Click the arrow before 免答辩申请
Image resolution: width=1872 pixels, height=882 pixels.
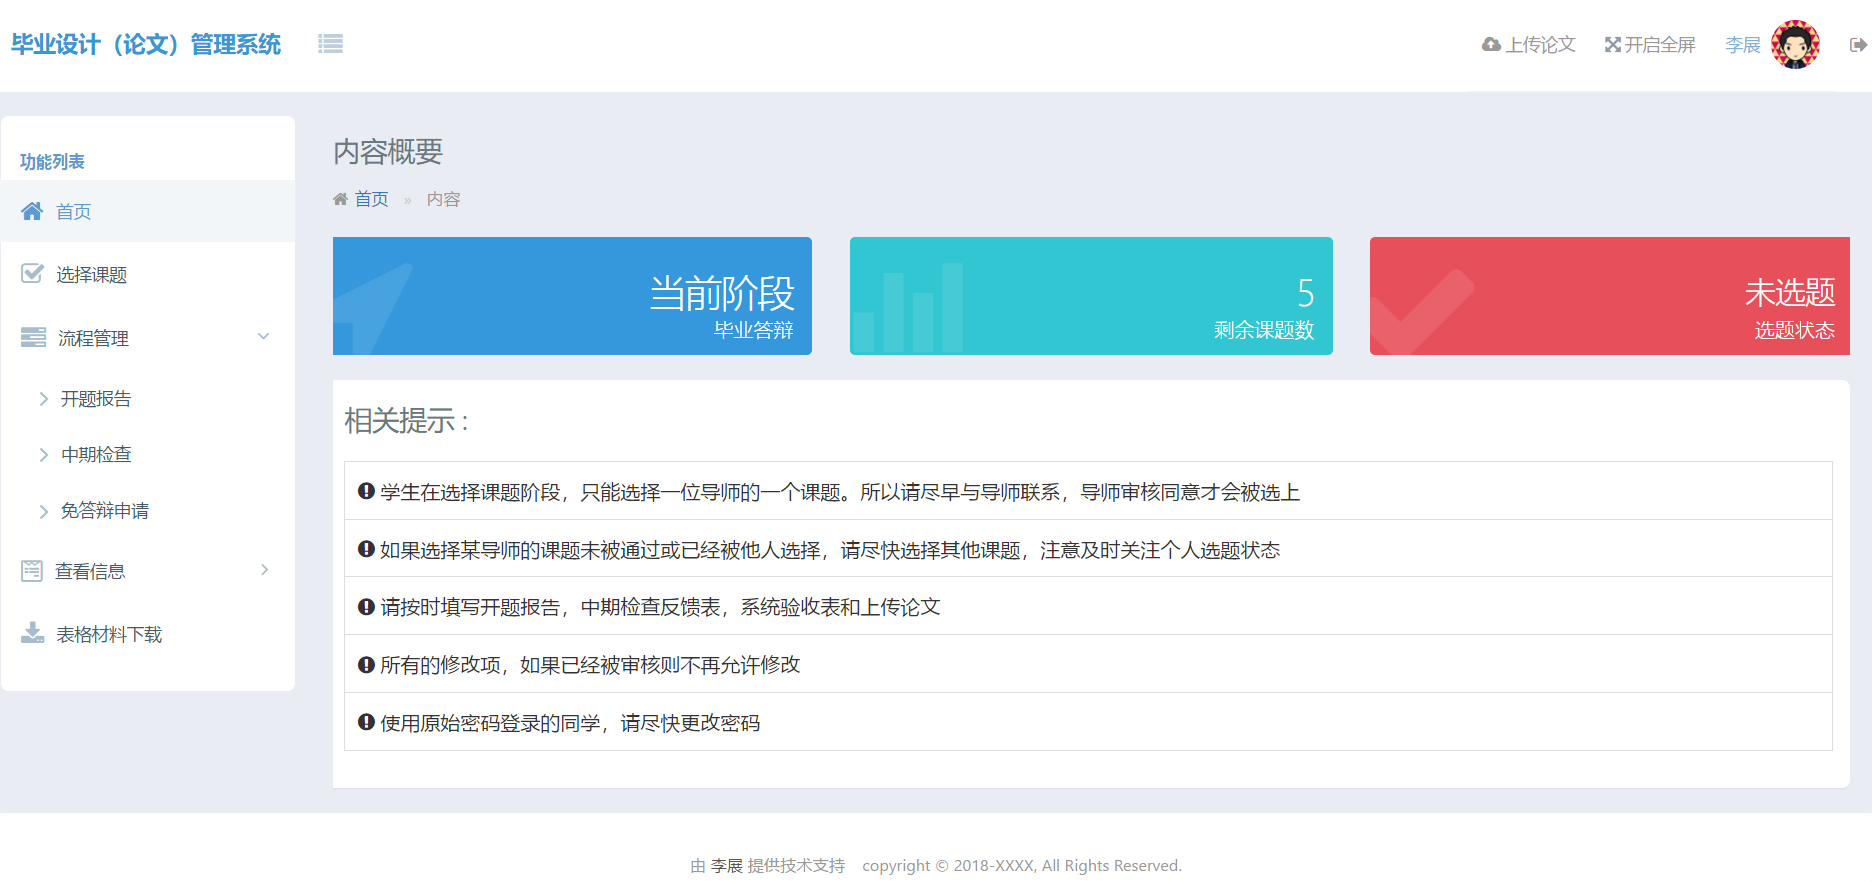click(44, 511)
